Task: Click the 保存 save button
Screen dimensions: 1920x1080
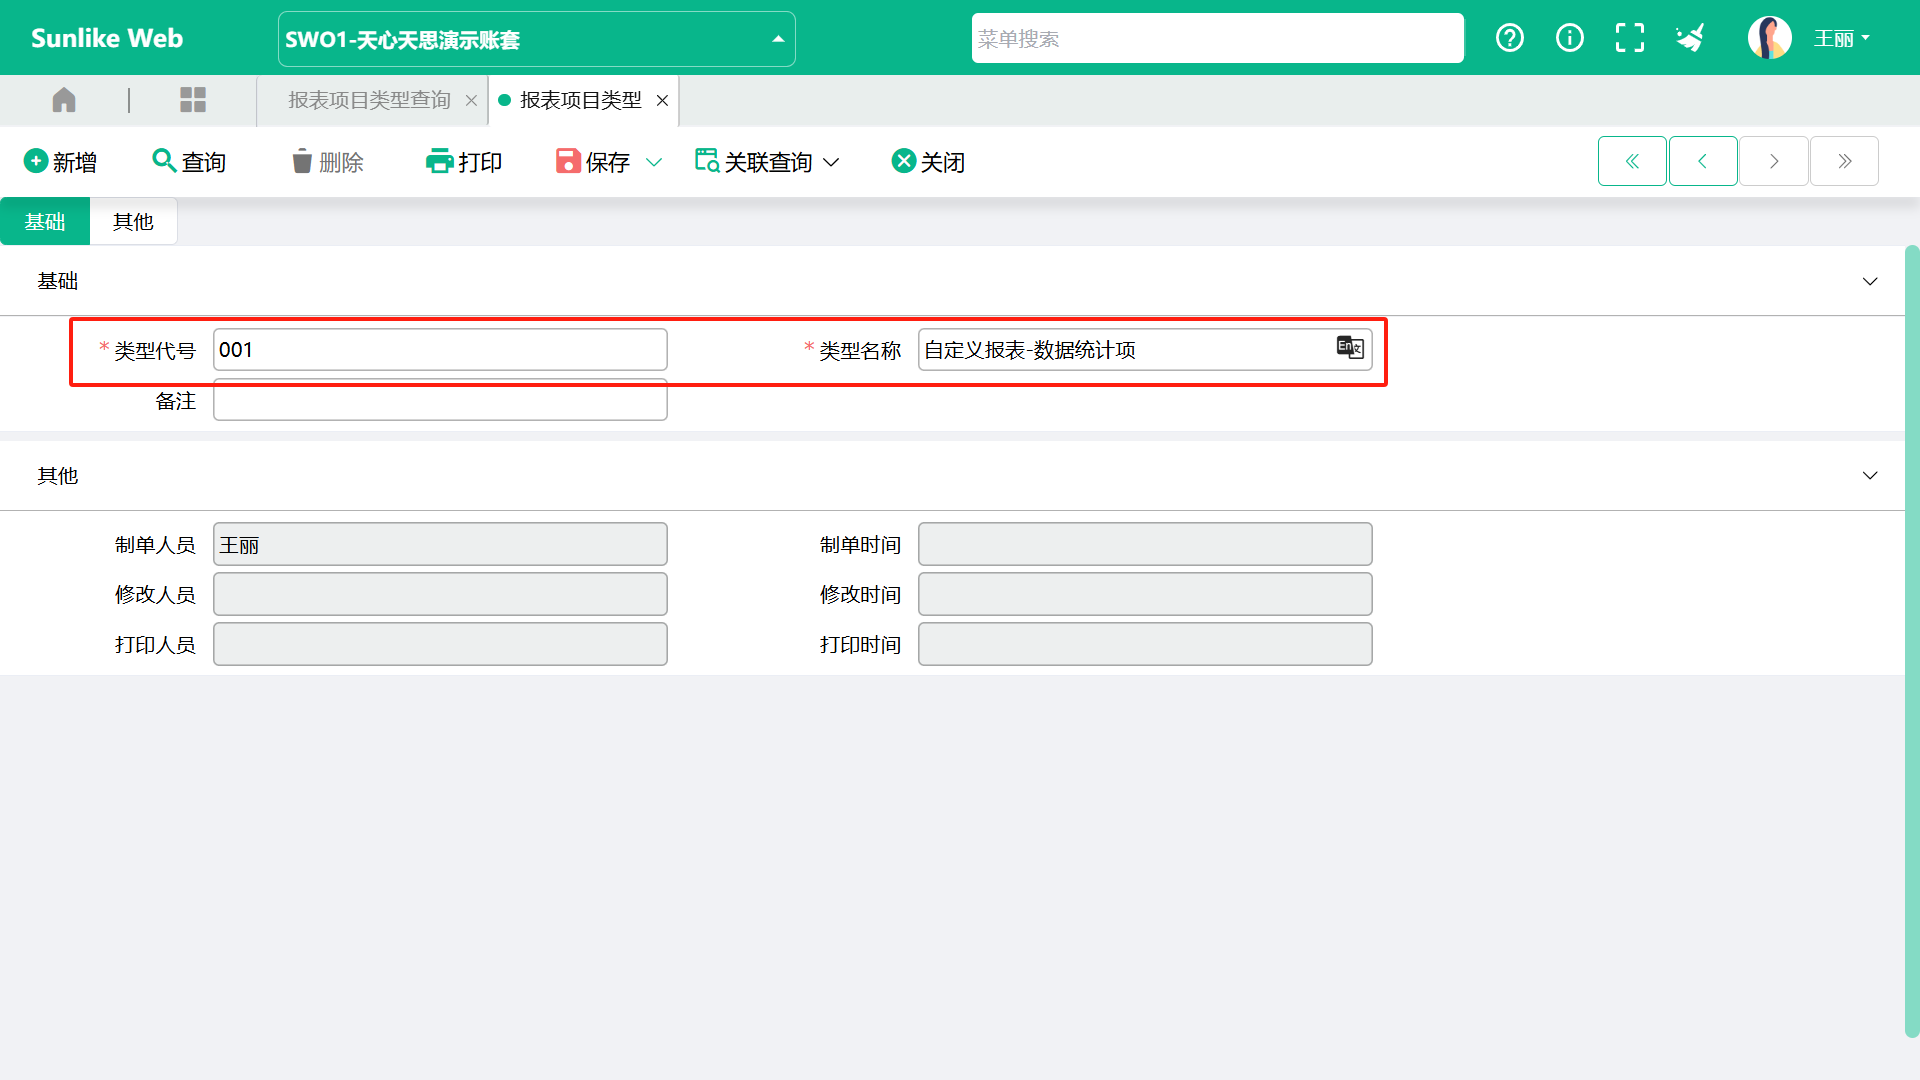Action: click(x=593, y=162)
